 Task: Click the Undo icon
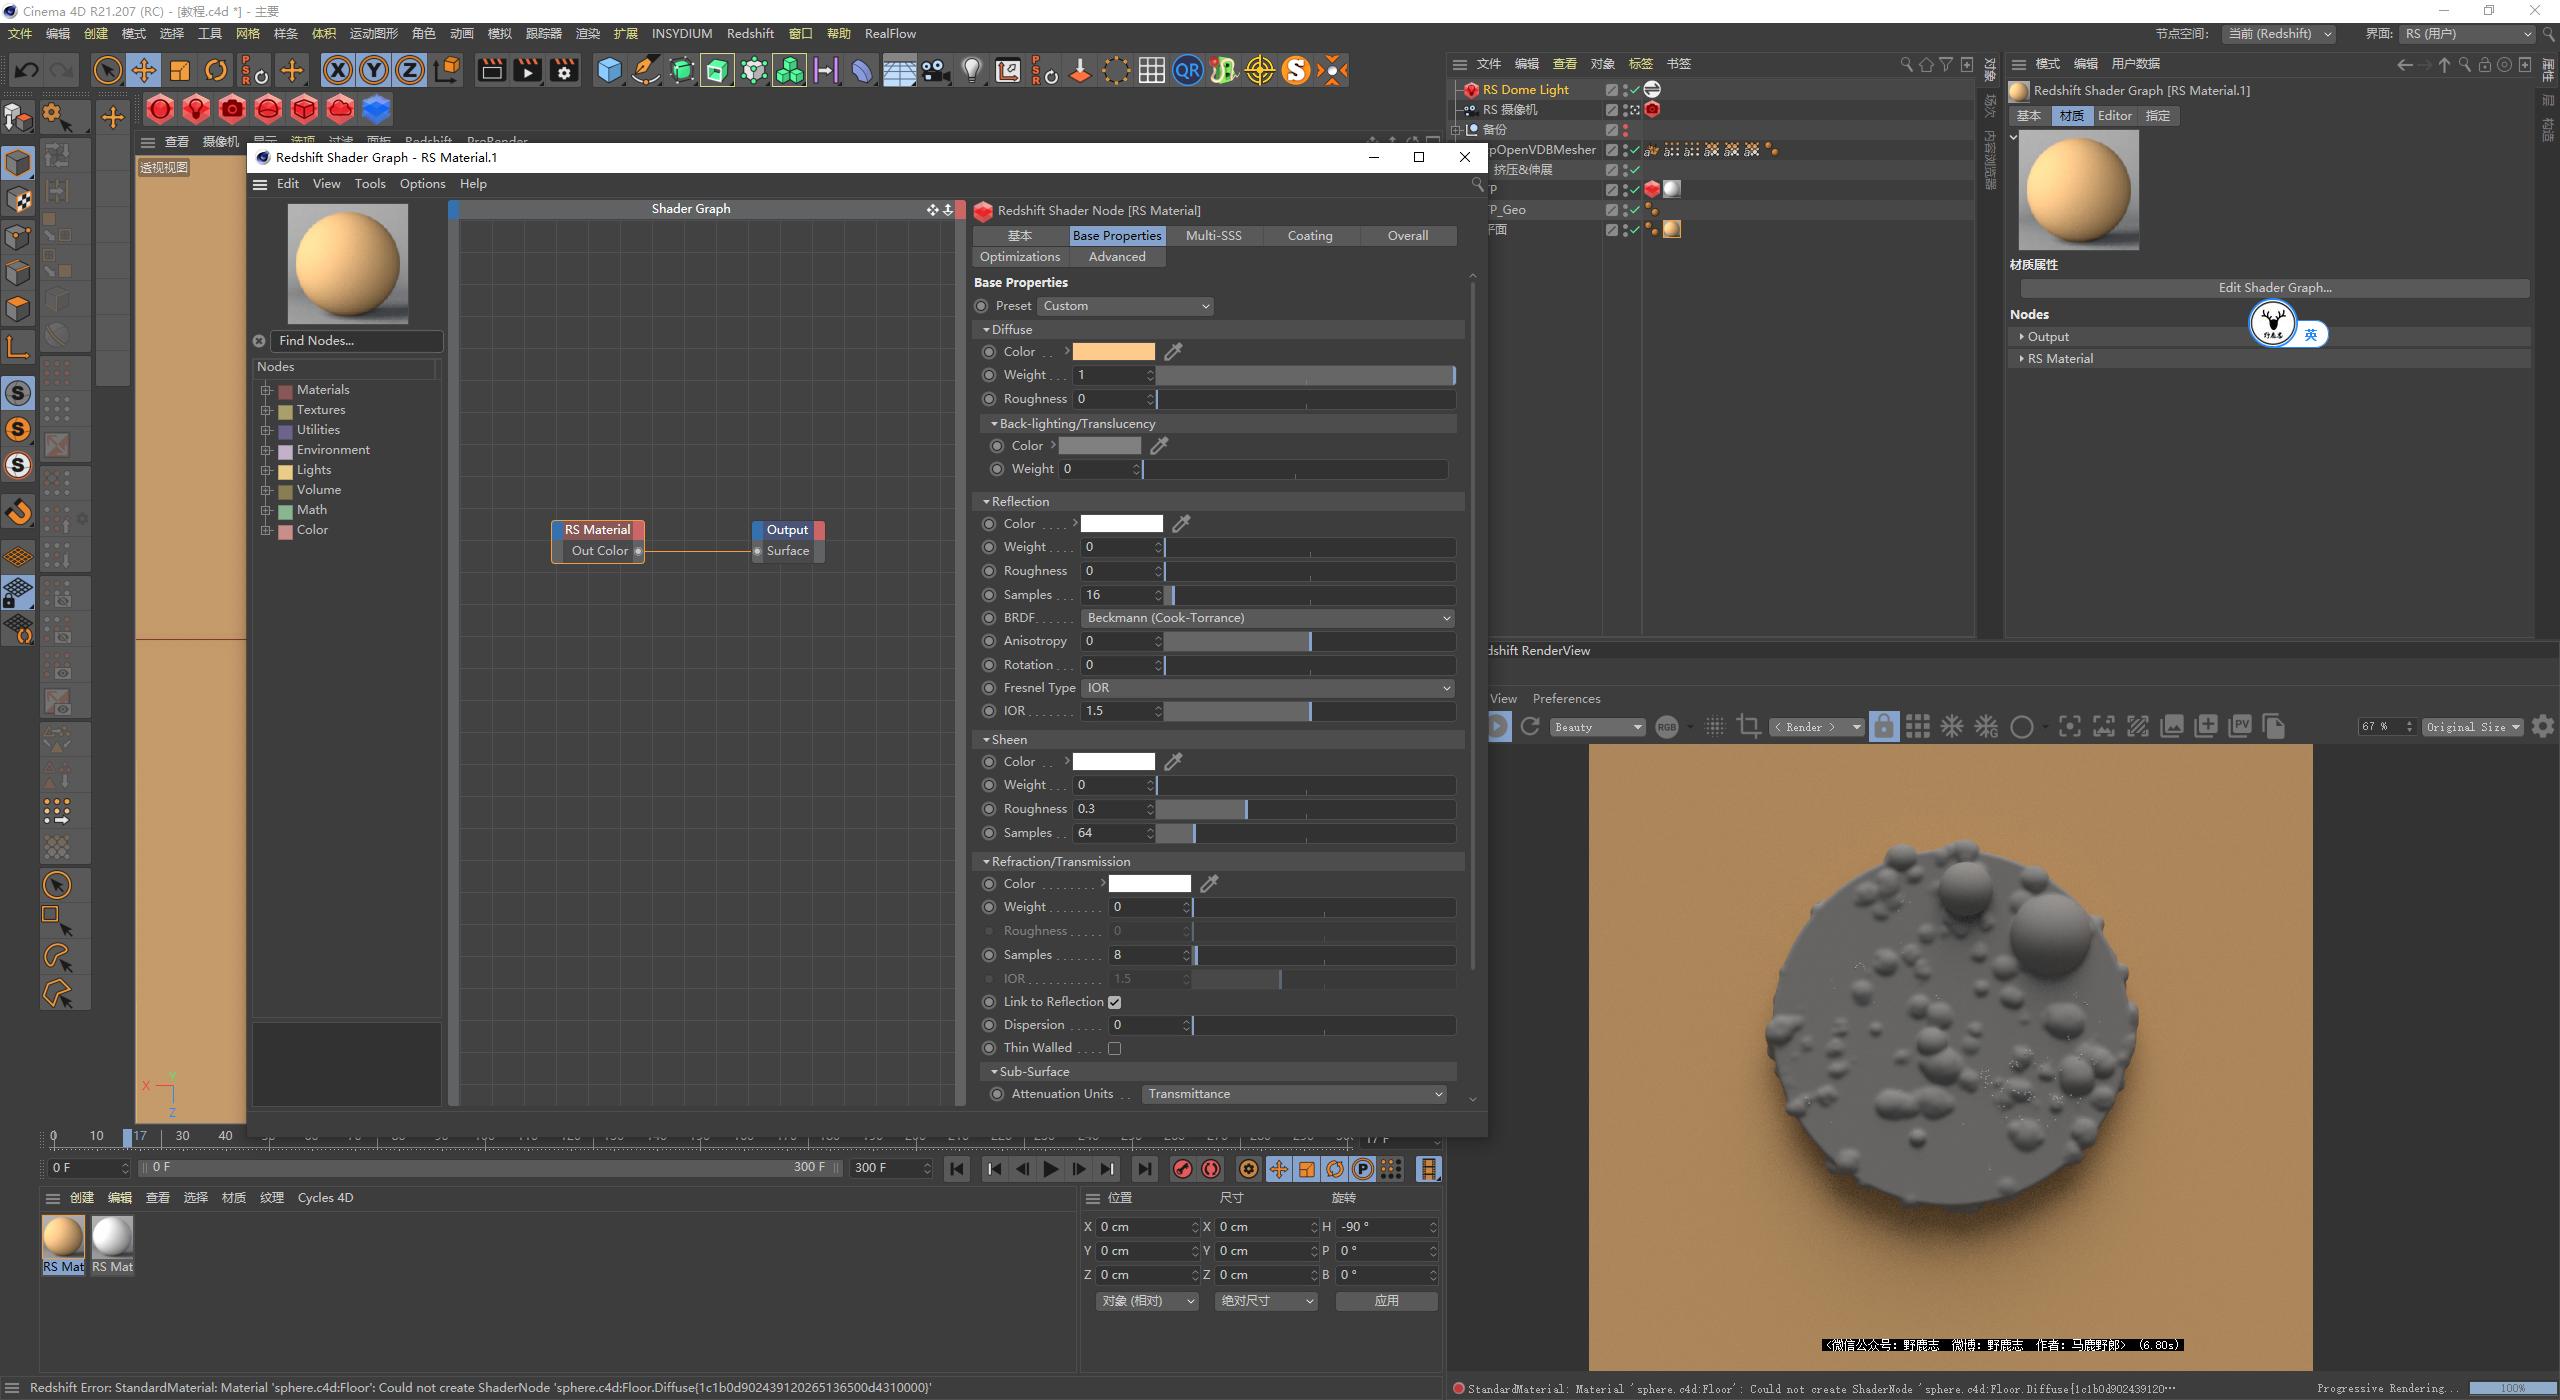pos(26,70)
